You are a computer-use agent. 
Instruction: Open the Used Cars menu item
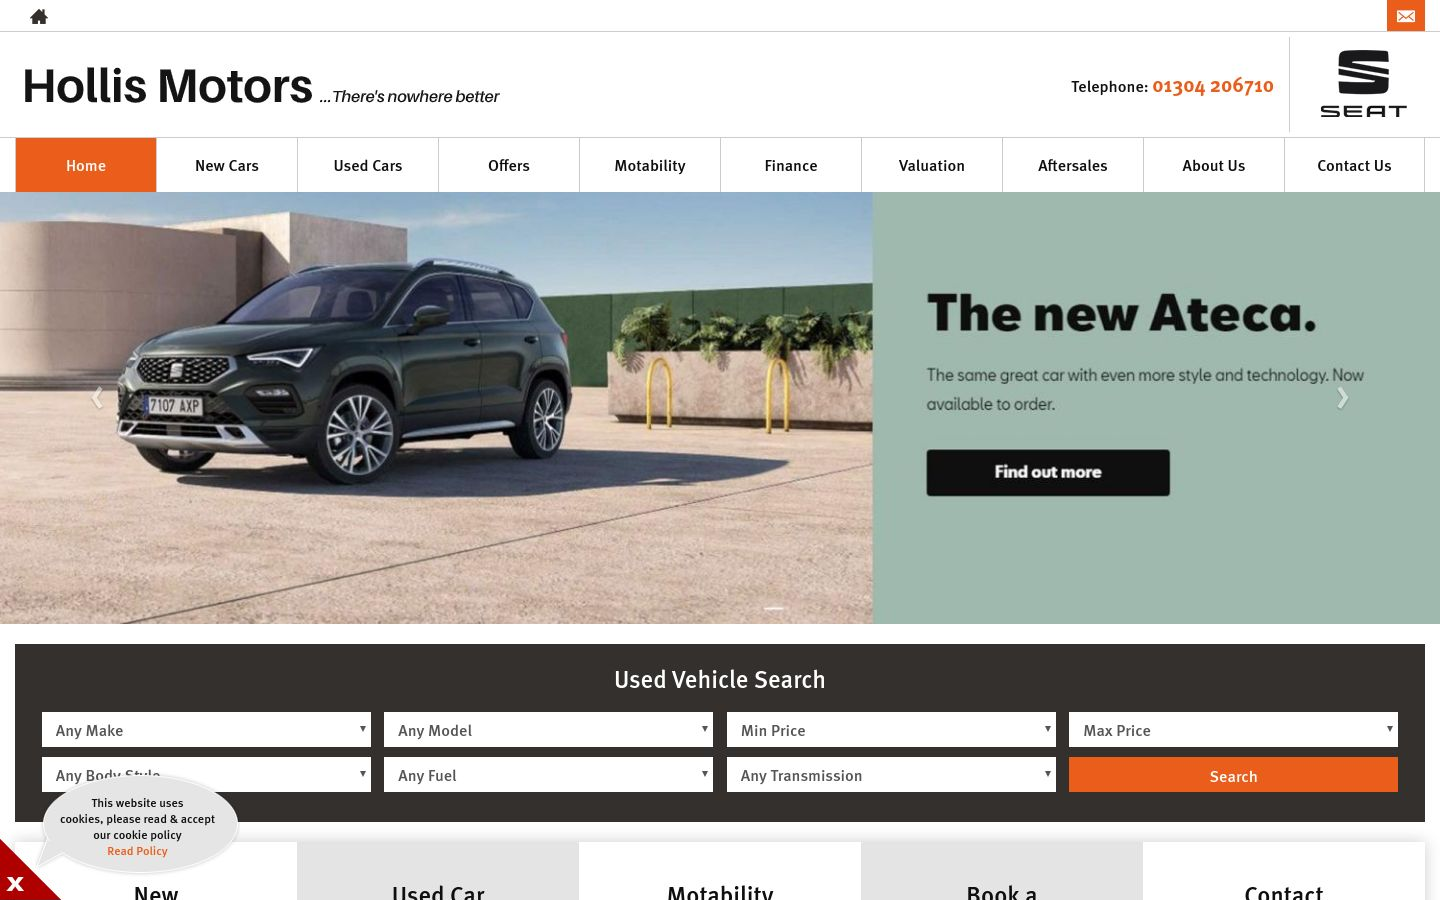click(368, 165)
